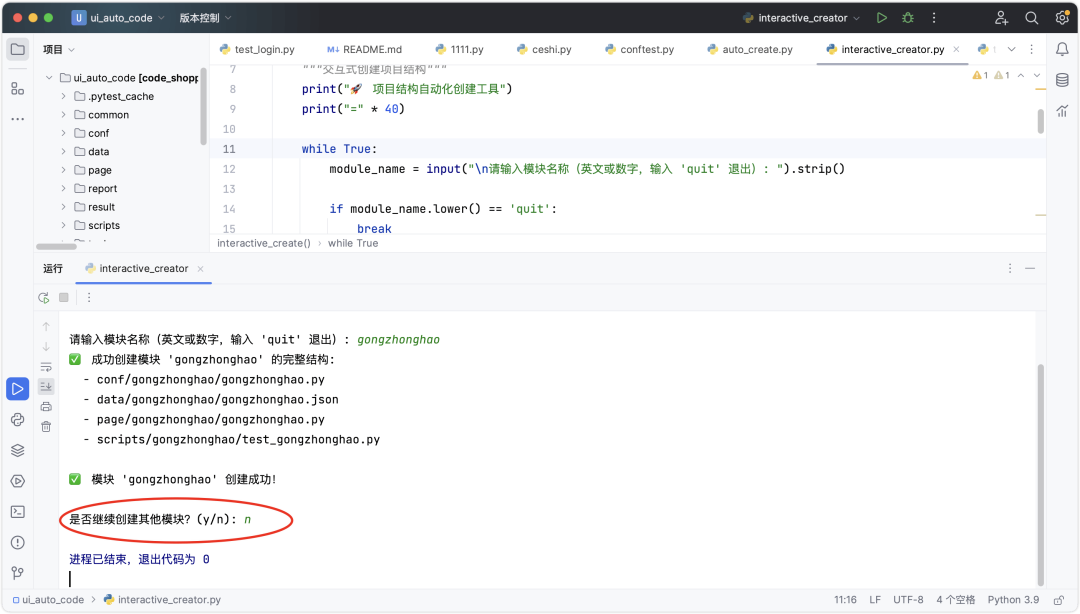This screenshot has width=1080, height=614.
Task: Toggle read-only lock icon in status bar
Action: point(1059,600)
